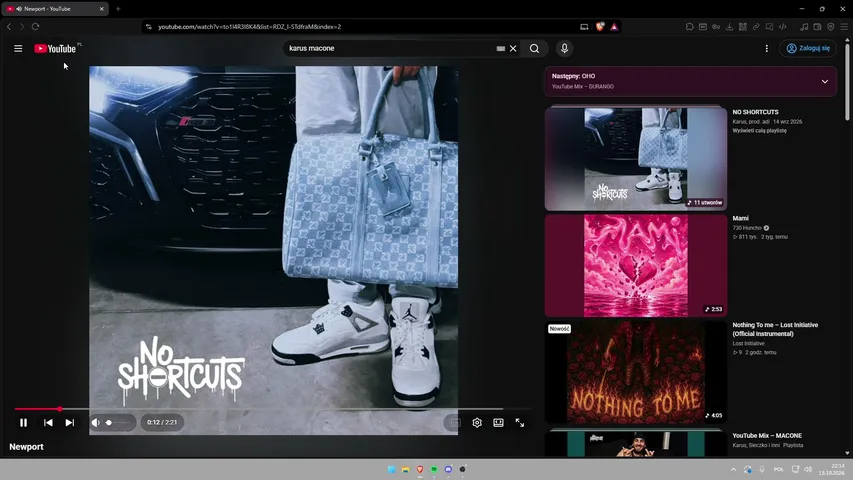Open the YouTube Mix – MACONE title
Viewport: 853px width, 480px height.
click(x=767, y=436)
